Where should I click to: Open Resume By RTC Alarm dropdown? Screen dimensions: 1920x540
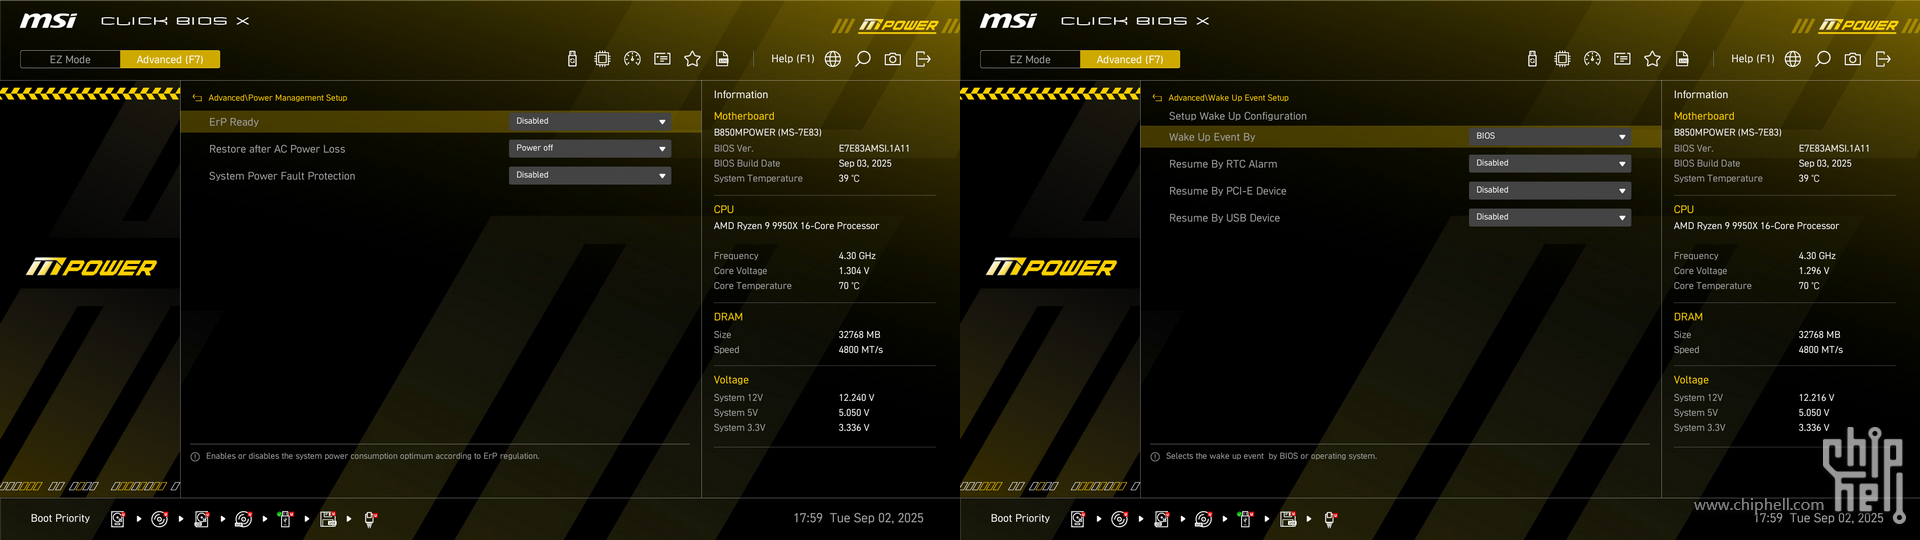tap(1550, 163)
